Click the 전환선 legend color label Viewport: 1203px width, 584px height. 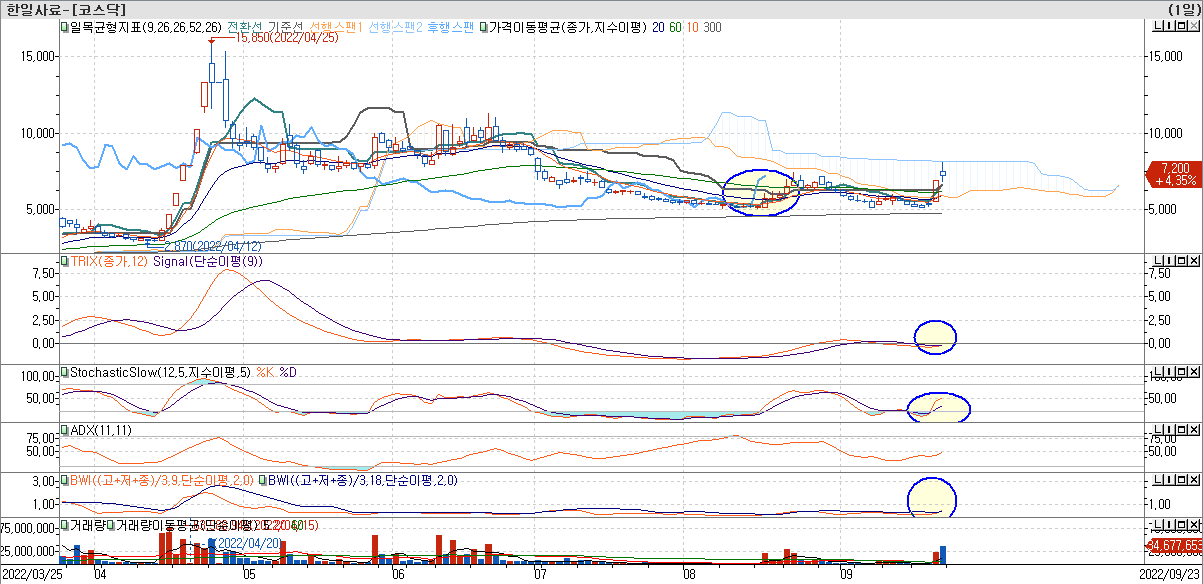pyautogui.click(x=247, y=28)
